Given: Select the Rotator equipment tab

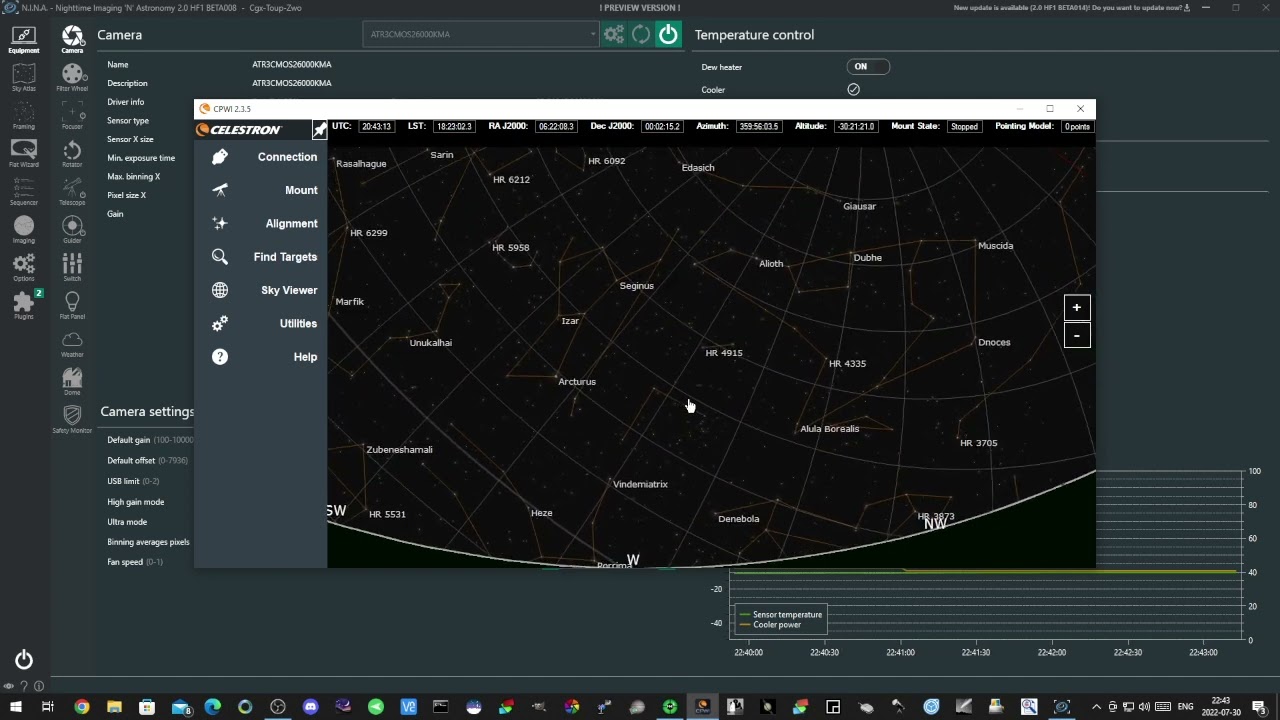Looking at the screenshot, I should 72,154.
